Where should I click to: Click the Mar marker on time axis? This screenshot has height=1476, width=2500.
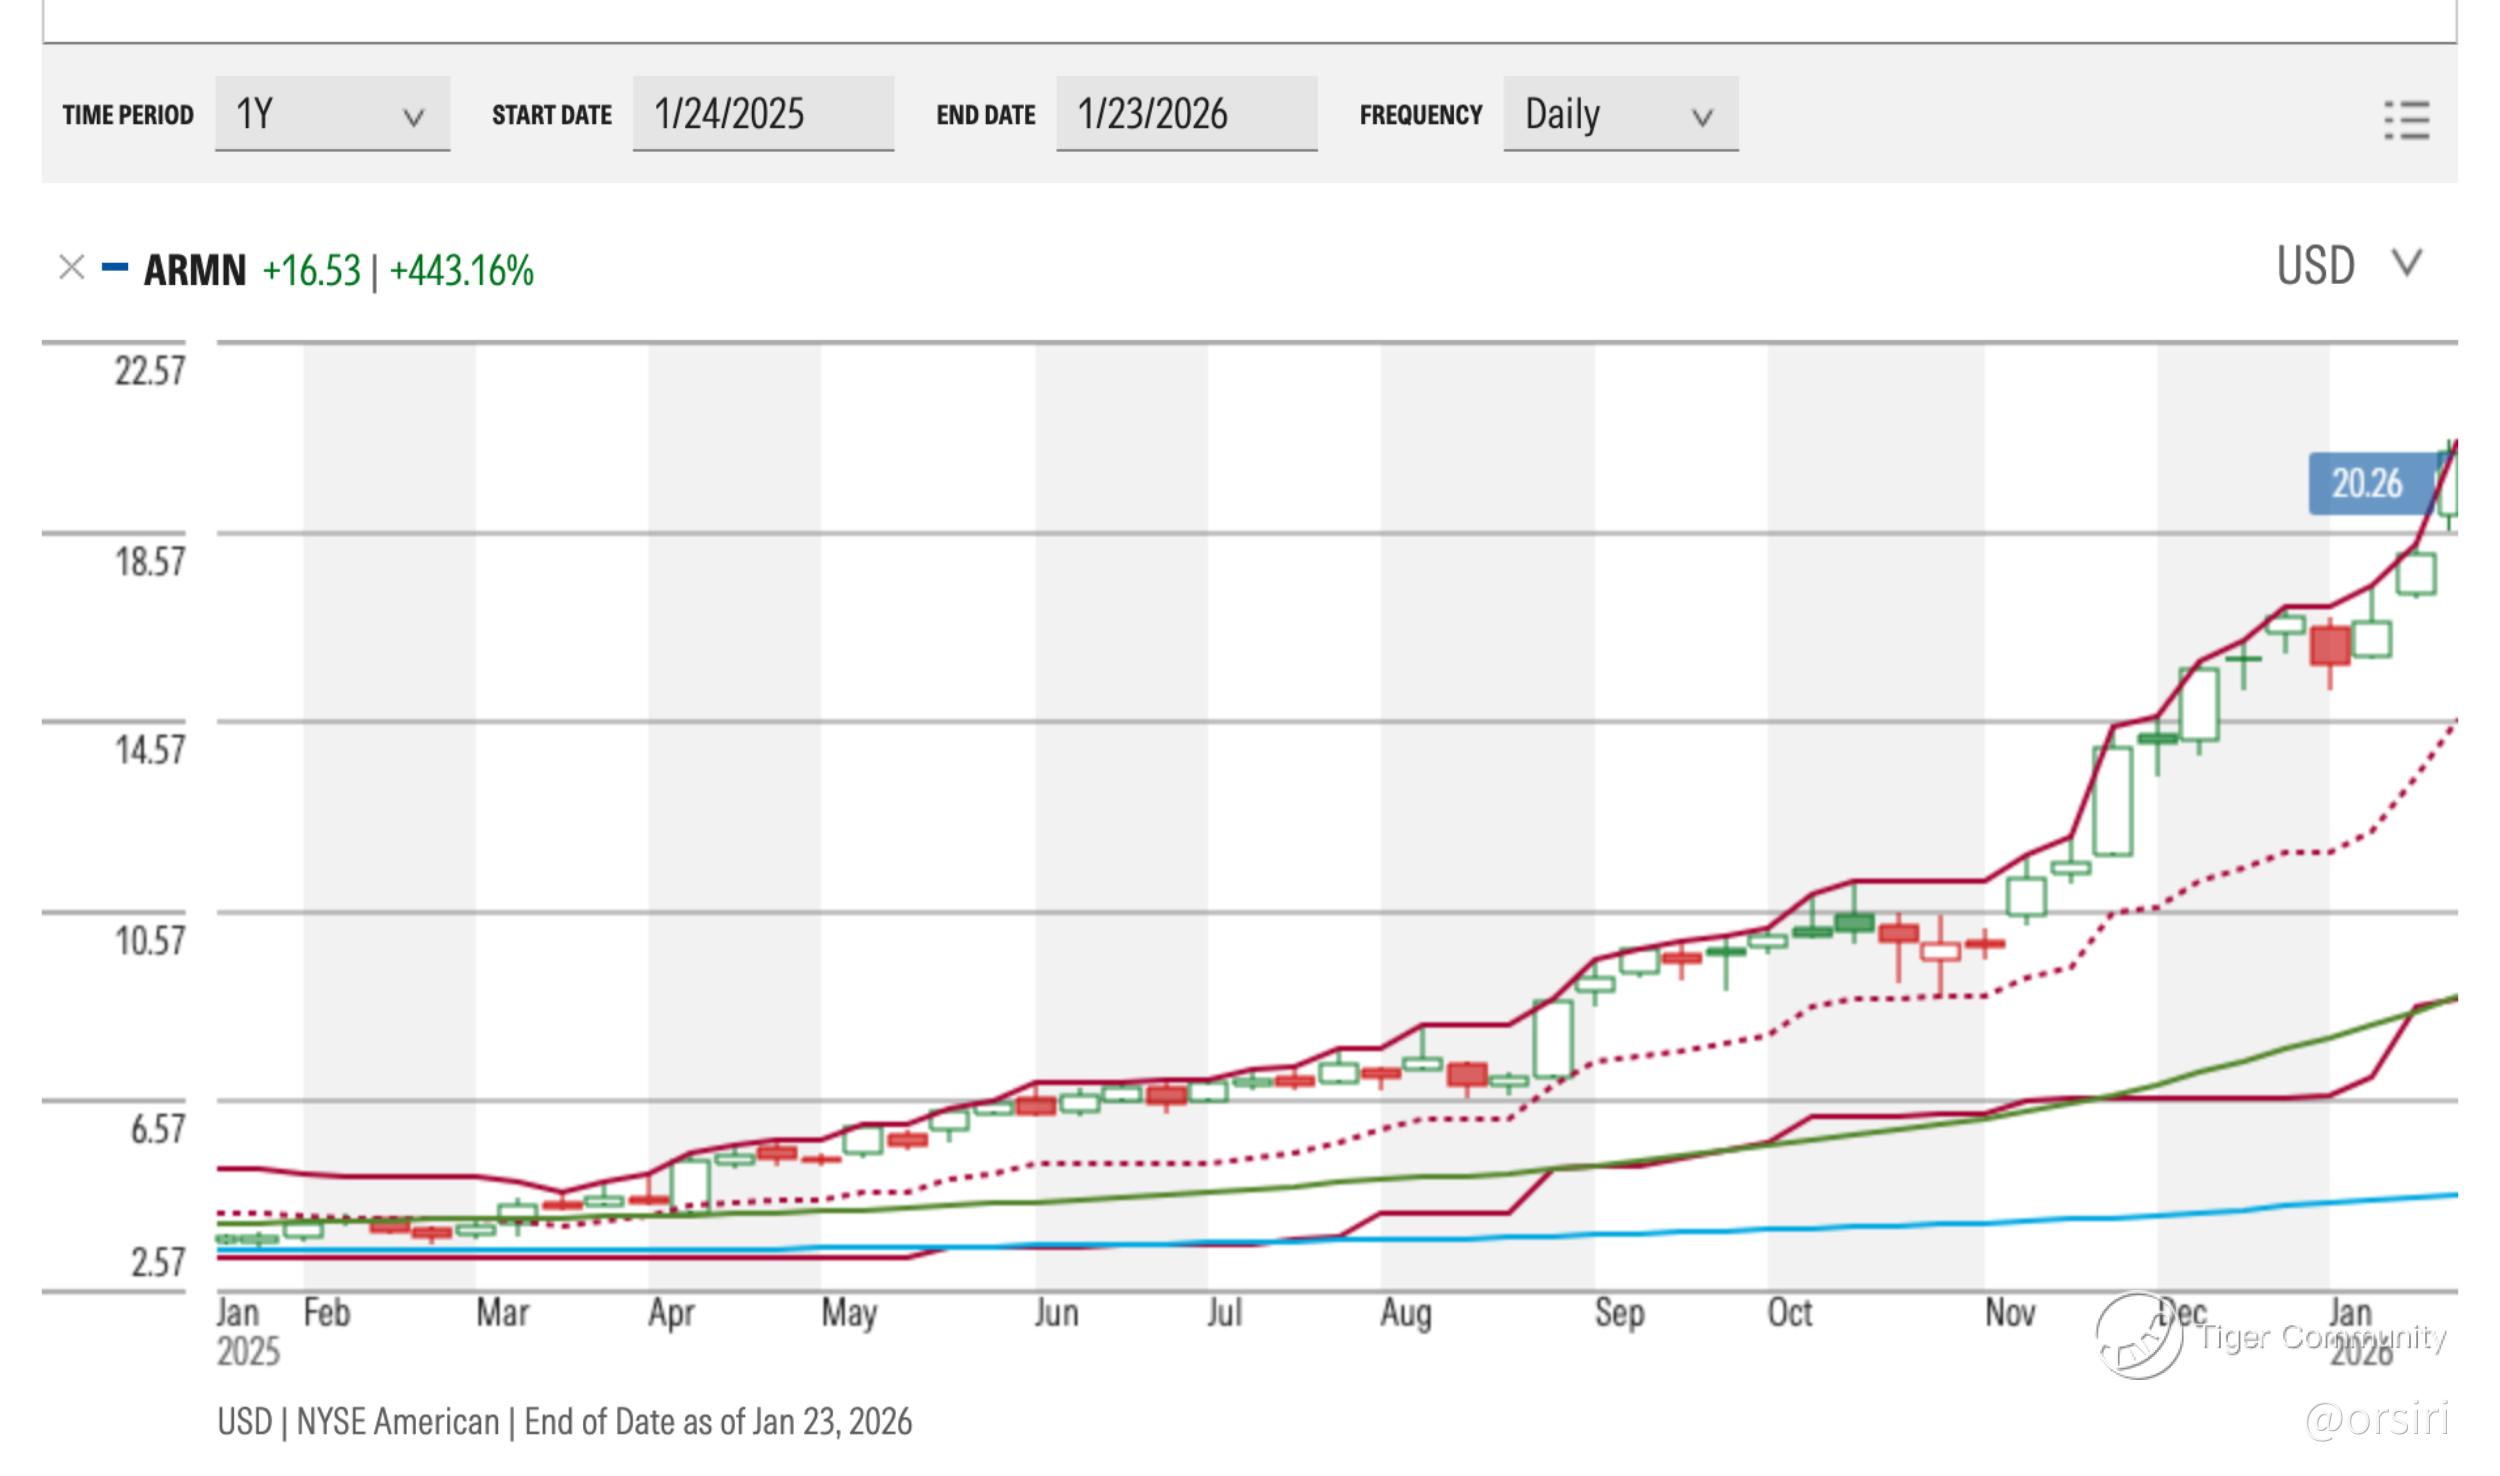[502, 1312]
